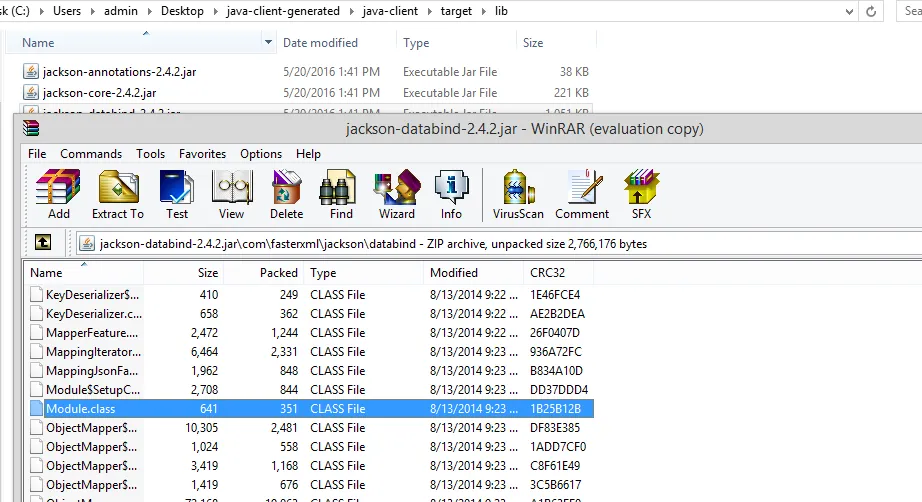
Task: Open the Tools menu
Action: point(151,154)
